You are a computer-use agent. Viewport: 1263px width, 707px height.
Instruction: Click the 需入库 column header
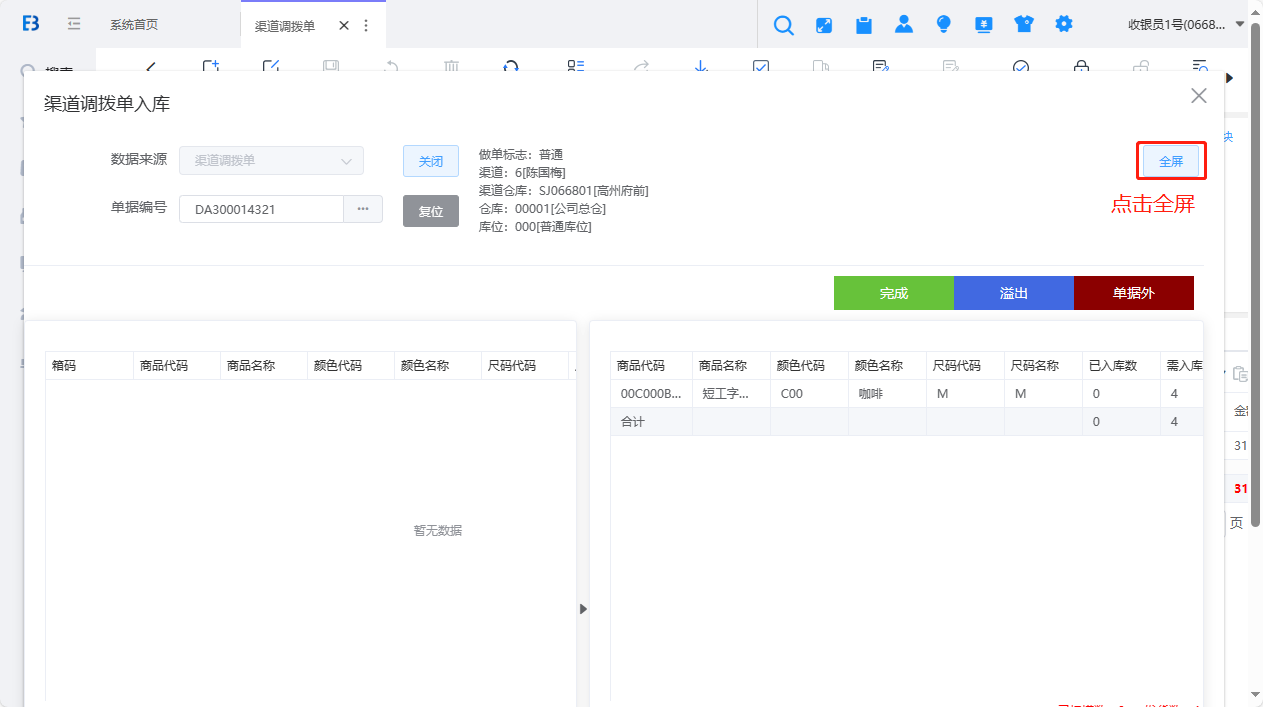pyautogui.click(x=1182, y=366)
